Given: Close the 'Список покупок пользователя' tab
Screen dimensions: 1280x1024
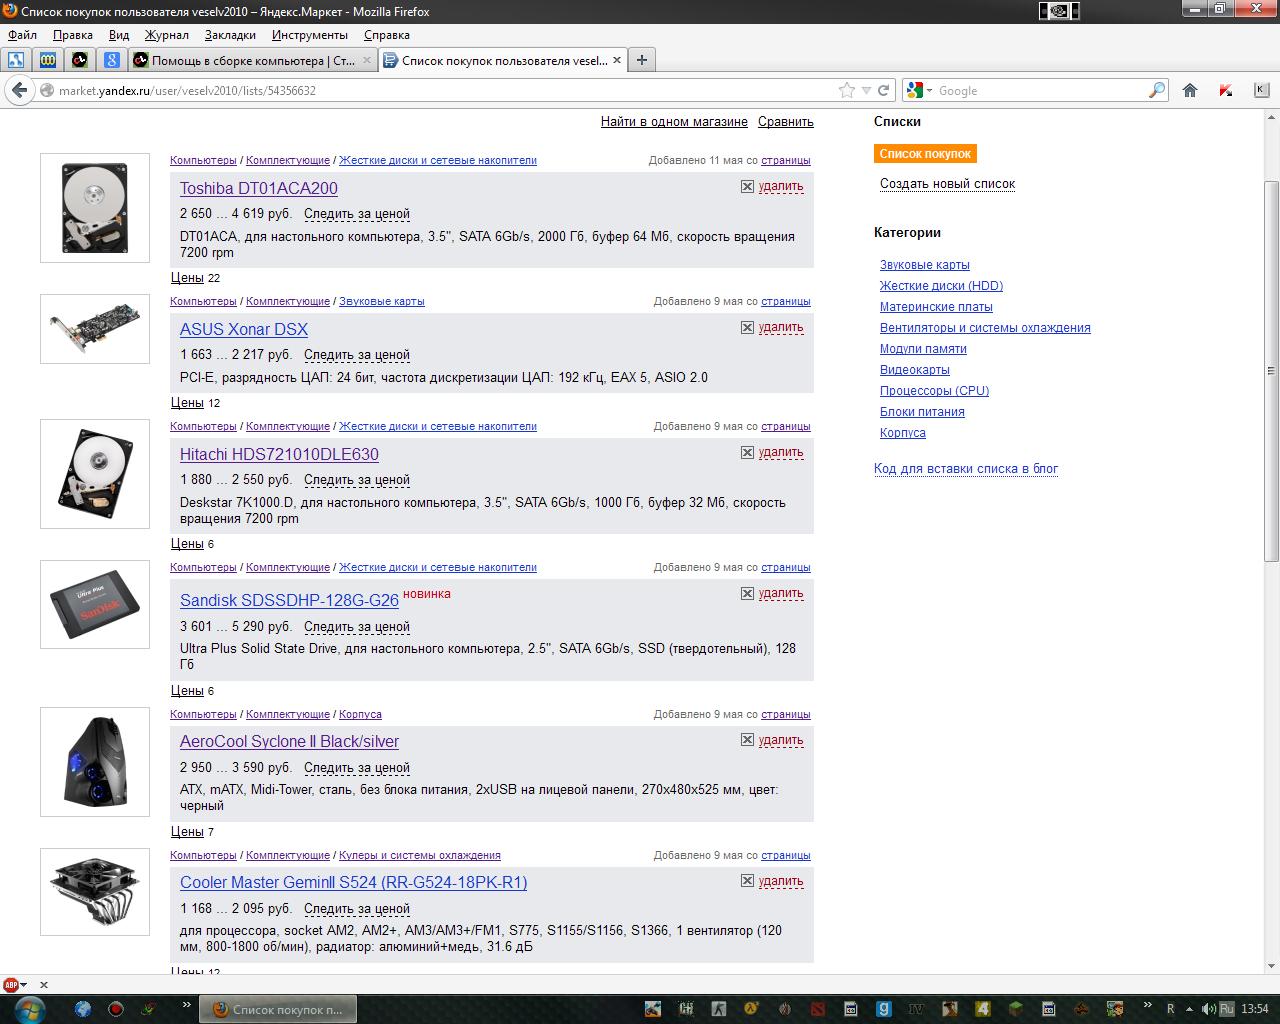Looking at the screenshot, I should click(x=617, y=60).
